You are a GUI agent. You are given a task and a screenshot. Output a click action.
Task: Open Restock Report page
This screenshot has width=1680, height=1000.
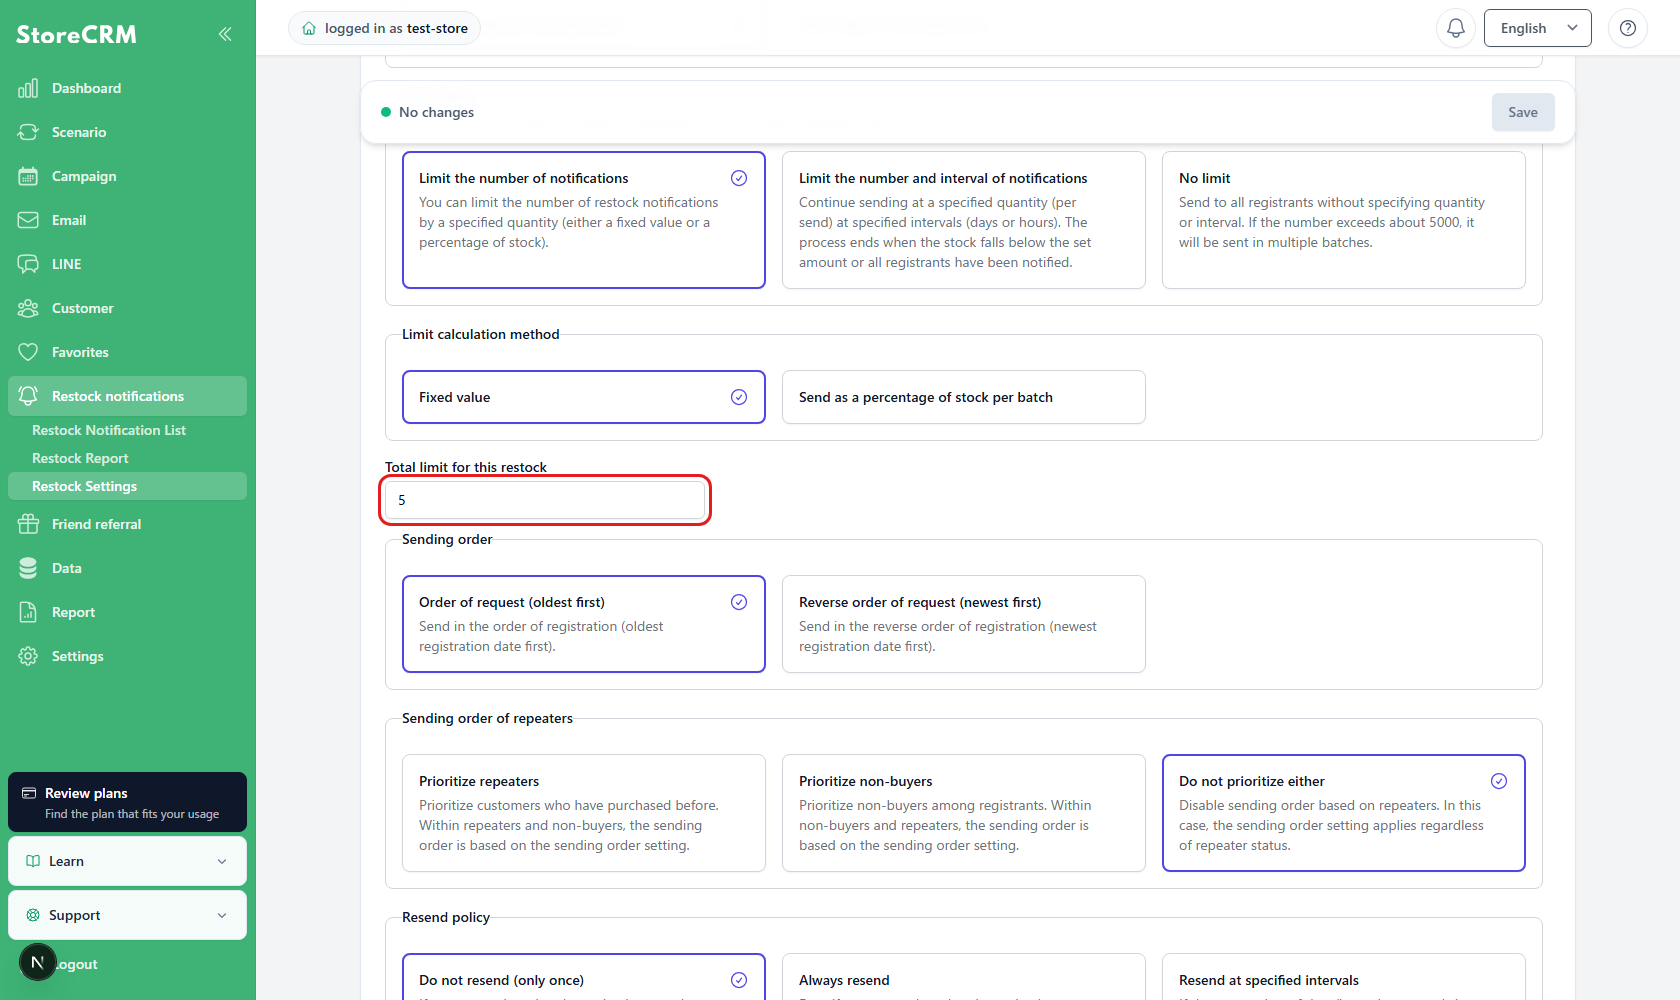[x=80, y=458]
